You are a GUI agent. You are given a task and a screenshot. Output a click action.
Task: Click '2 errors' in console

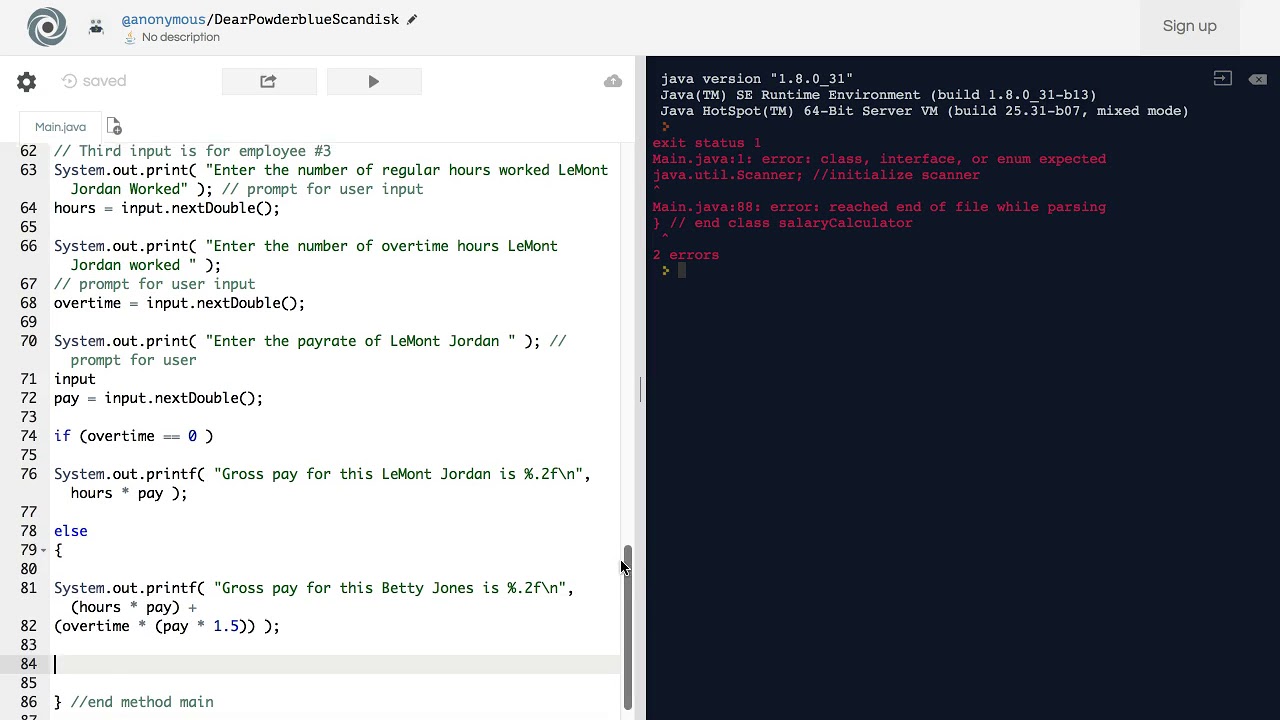pyautogui.click(x=686, y=255)
